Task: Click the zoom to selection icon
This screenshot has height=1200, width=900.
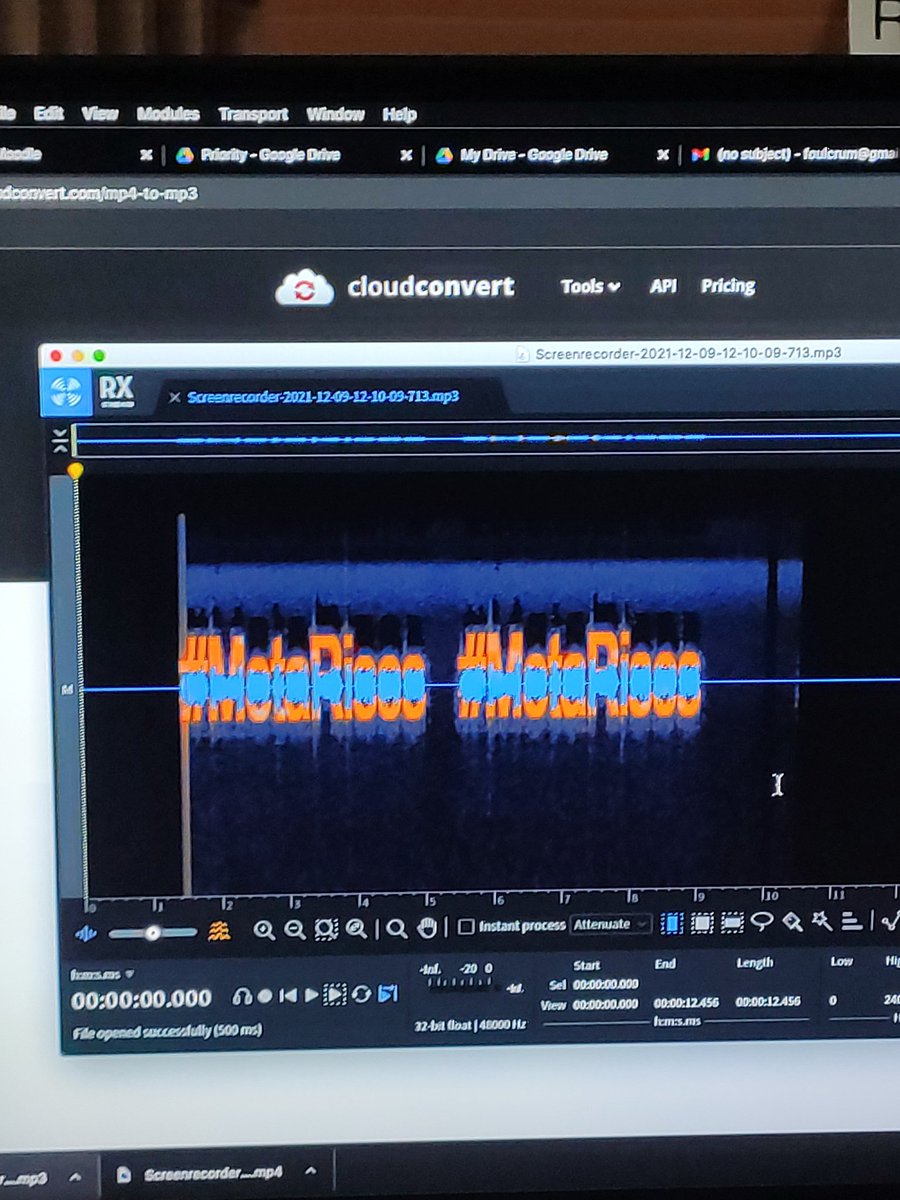Action: (326, 929)
